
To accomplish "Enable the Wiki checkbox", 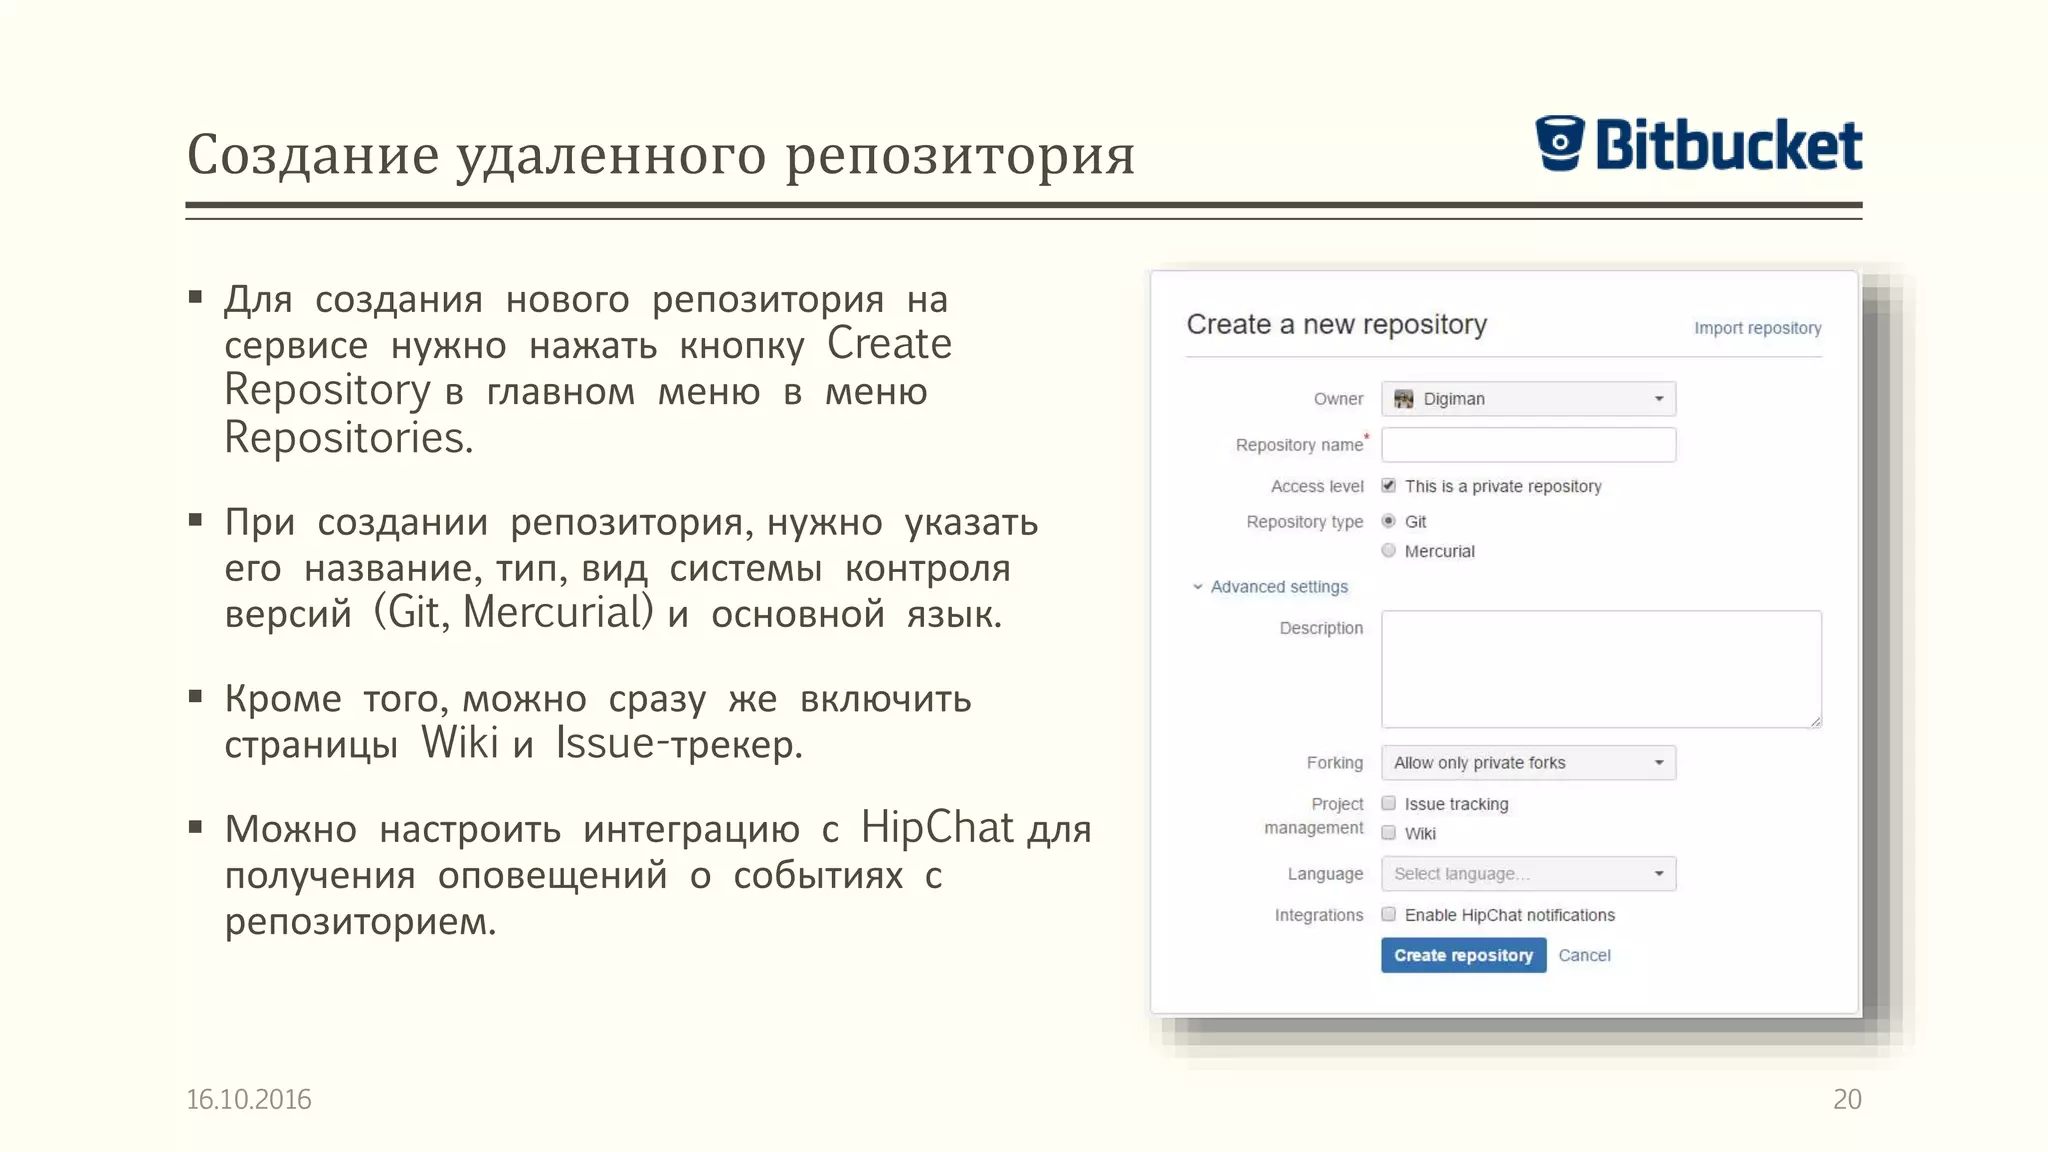I will pyautogui.click(x=1388, y=833).
